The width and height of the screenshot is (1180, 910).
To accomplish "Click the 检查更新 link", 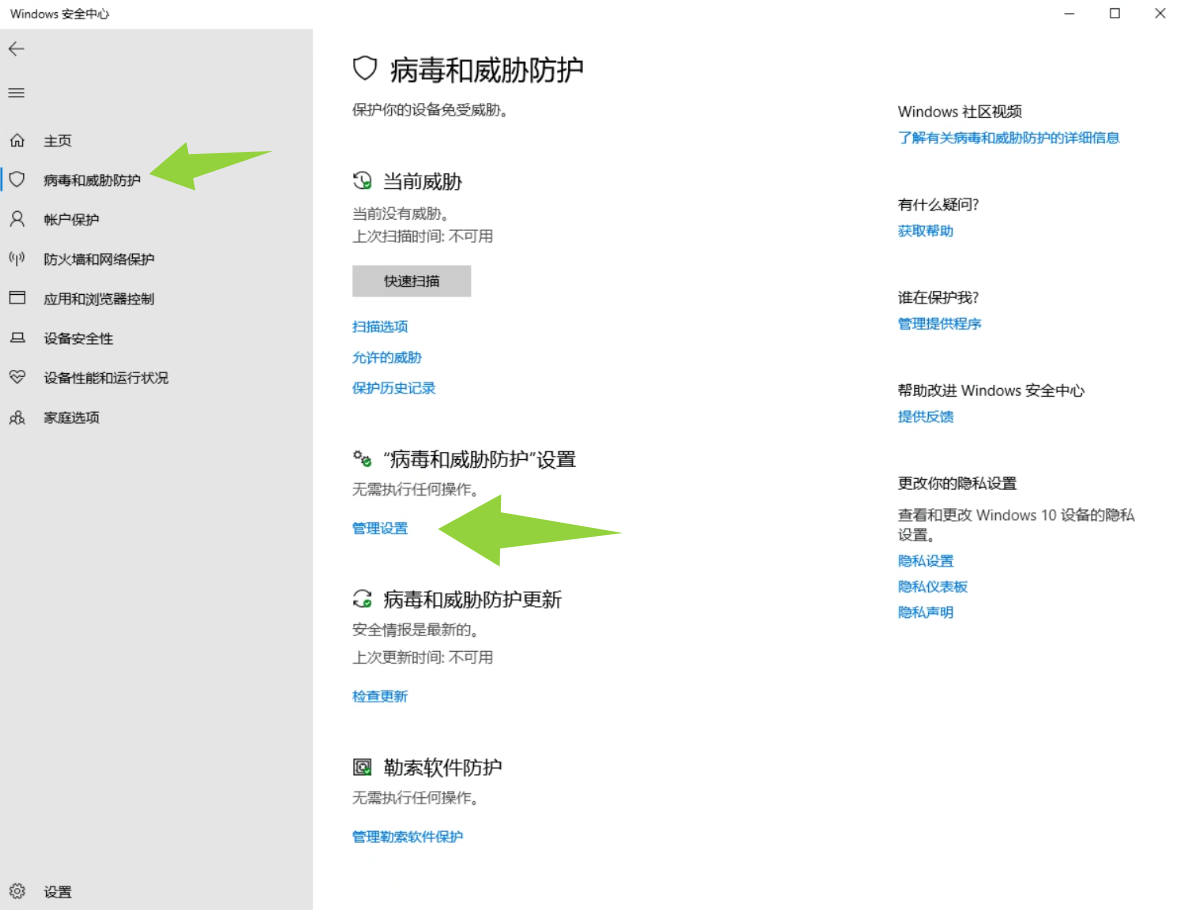I will coord(380,696).
